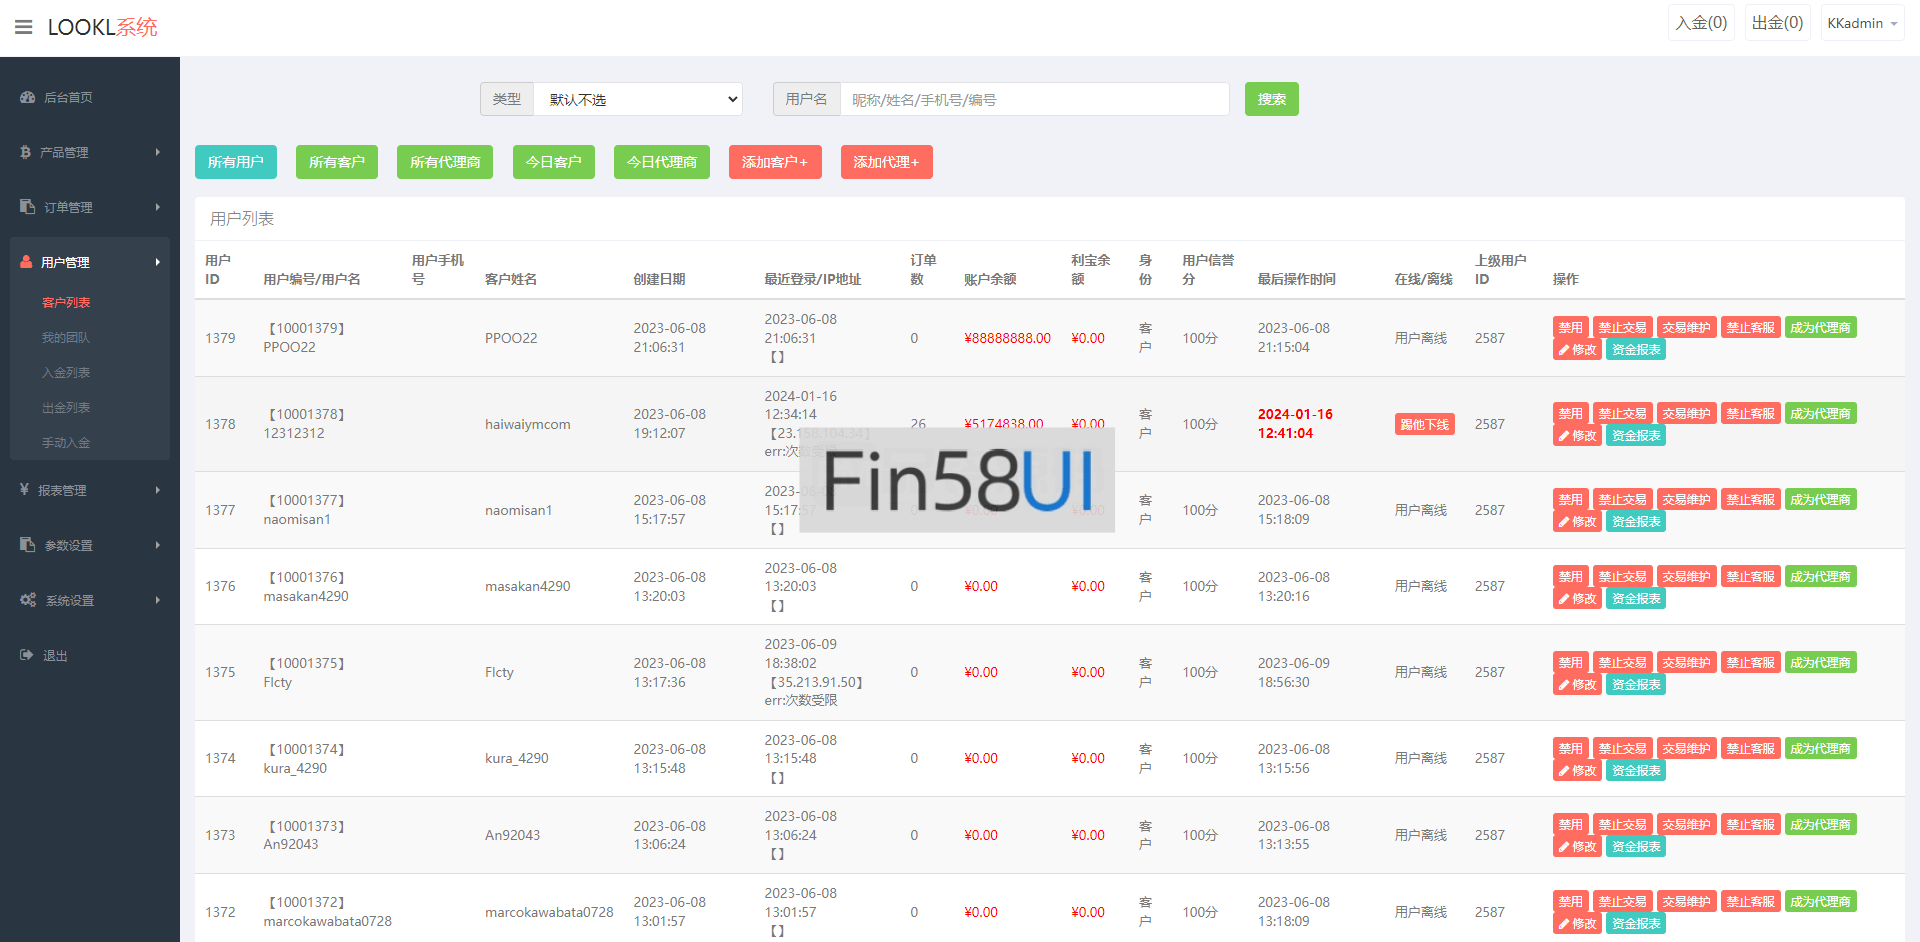This screenshot has width=1920, height=942.
Task: Click the 添加客户+ button
Action: (x=774, y=162)
